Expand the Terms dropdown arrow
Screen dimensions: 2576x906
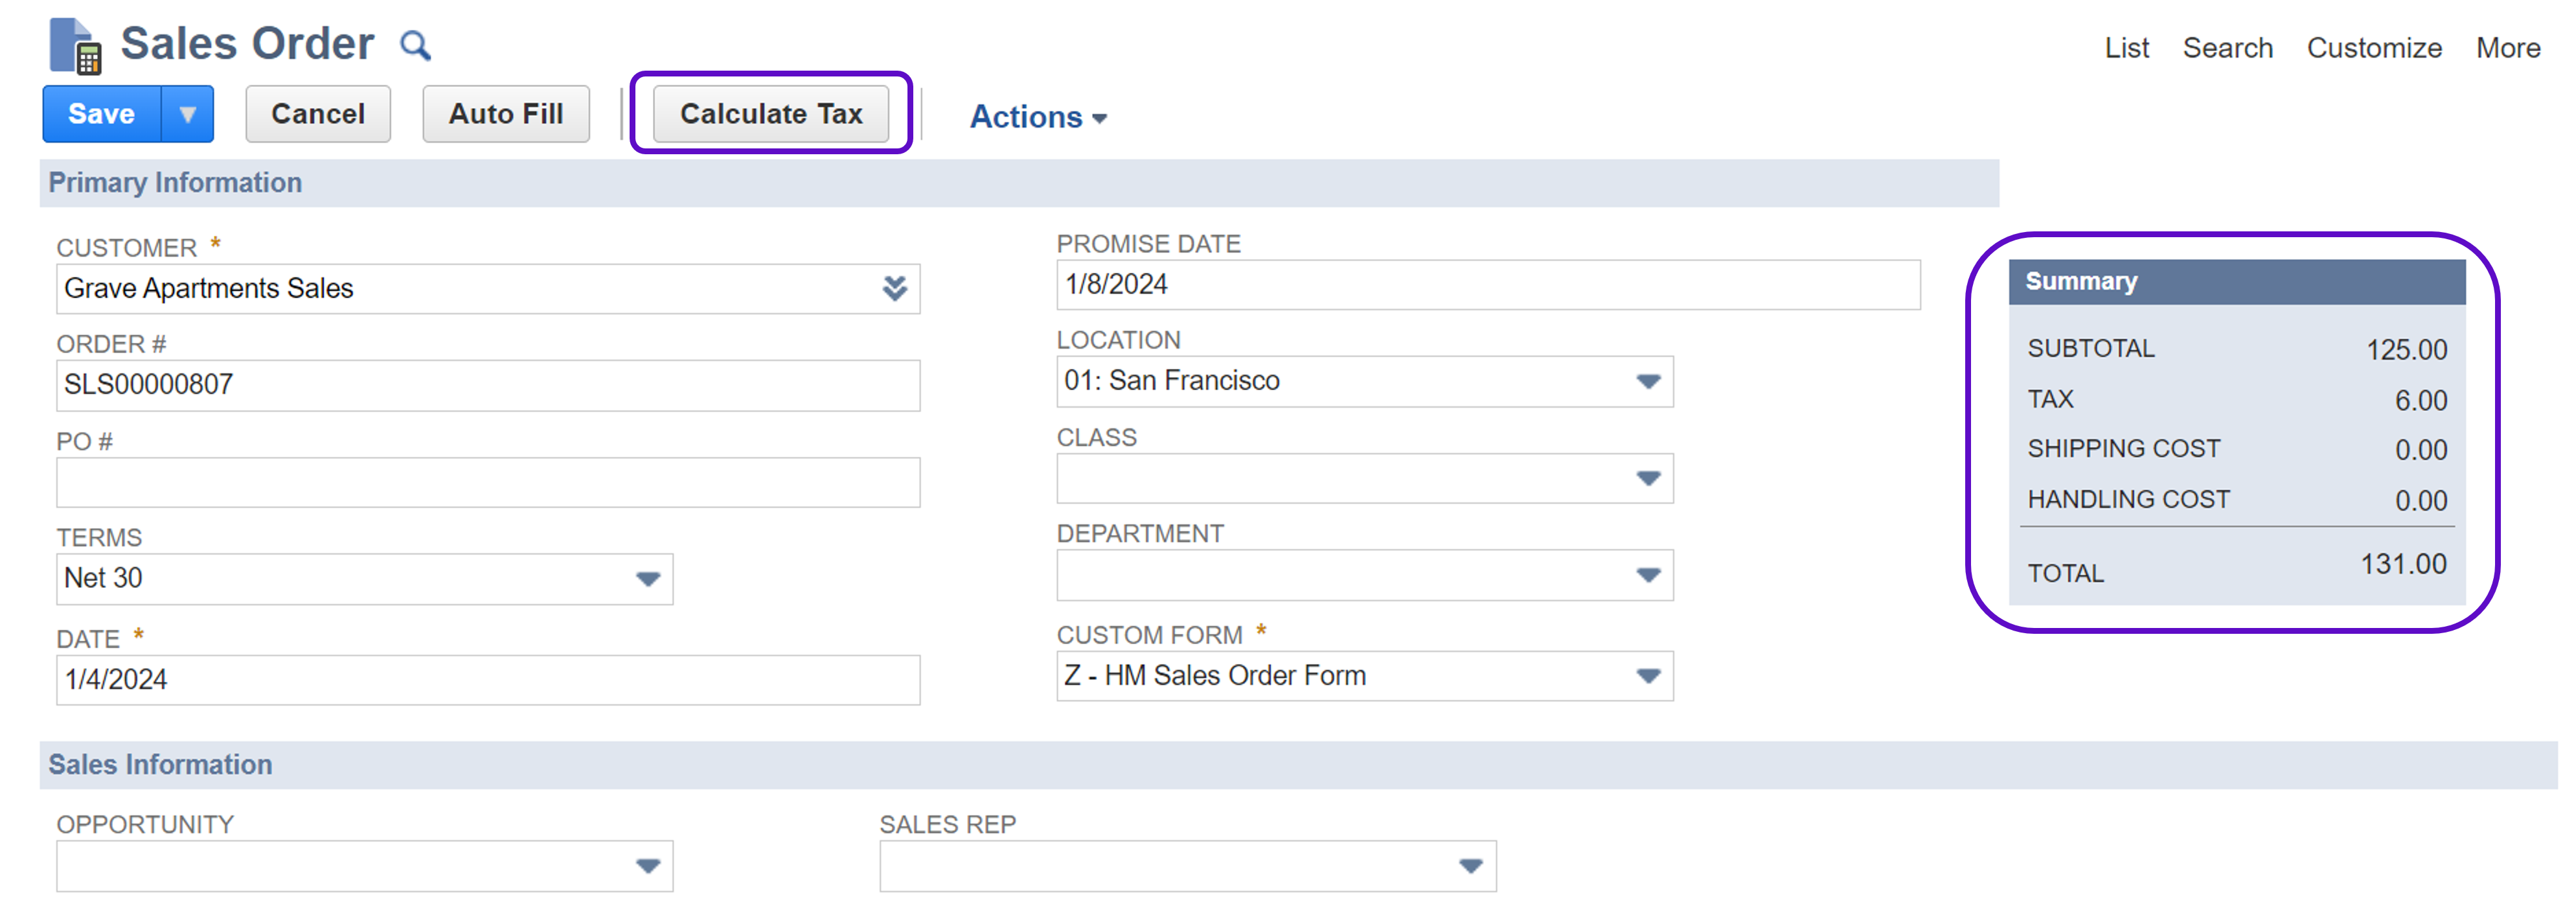click(647, 579)
